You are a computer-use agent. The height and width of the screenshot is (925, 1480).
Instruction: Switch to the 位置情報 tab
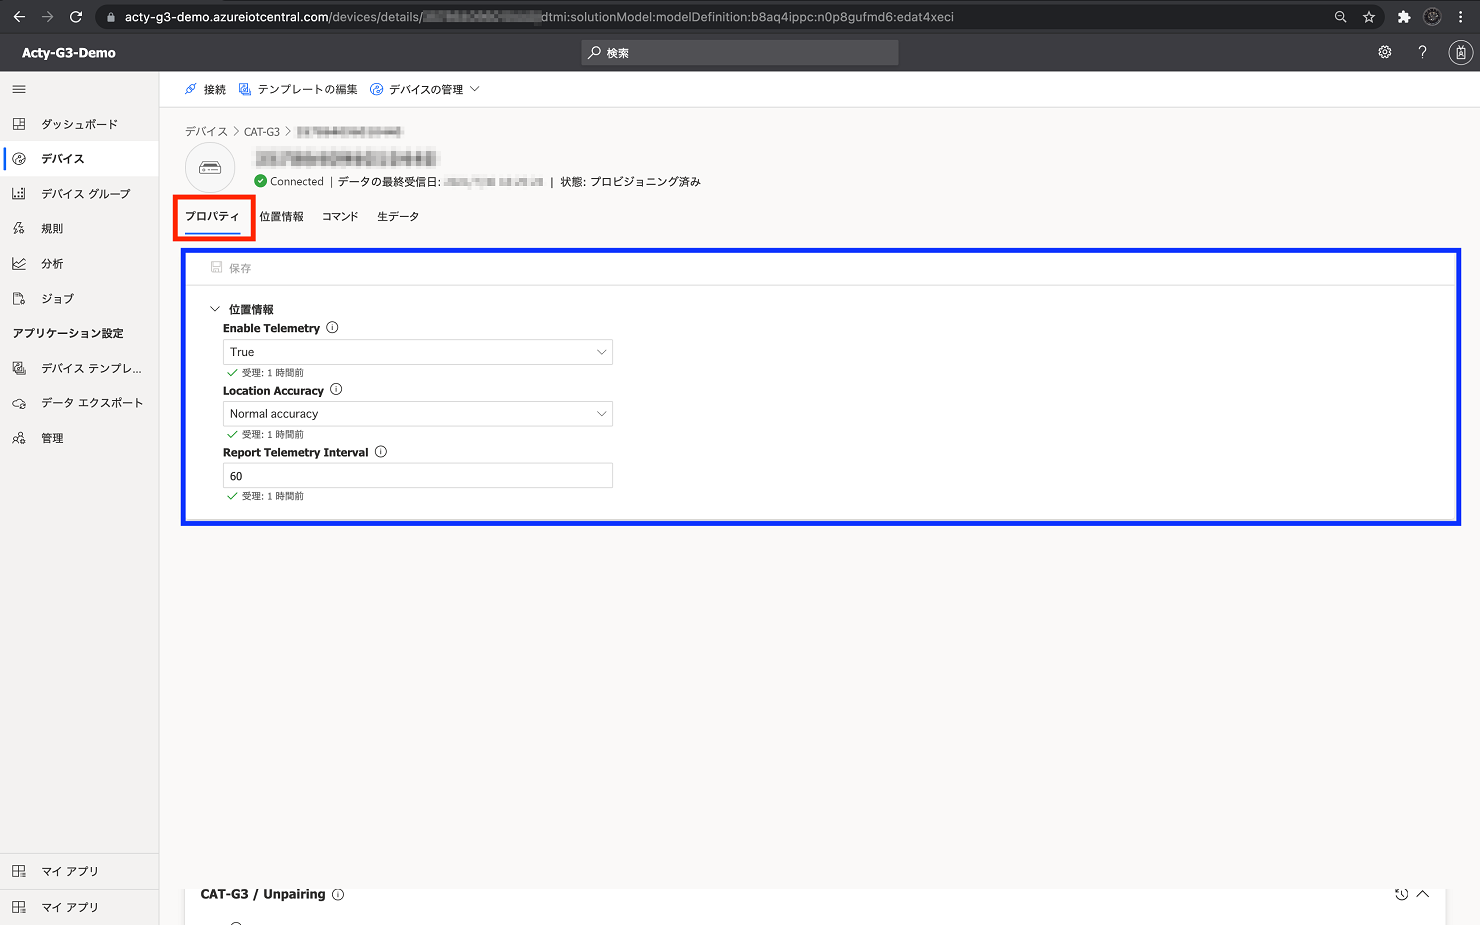click(x=281, y=217)
